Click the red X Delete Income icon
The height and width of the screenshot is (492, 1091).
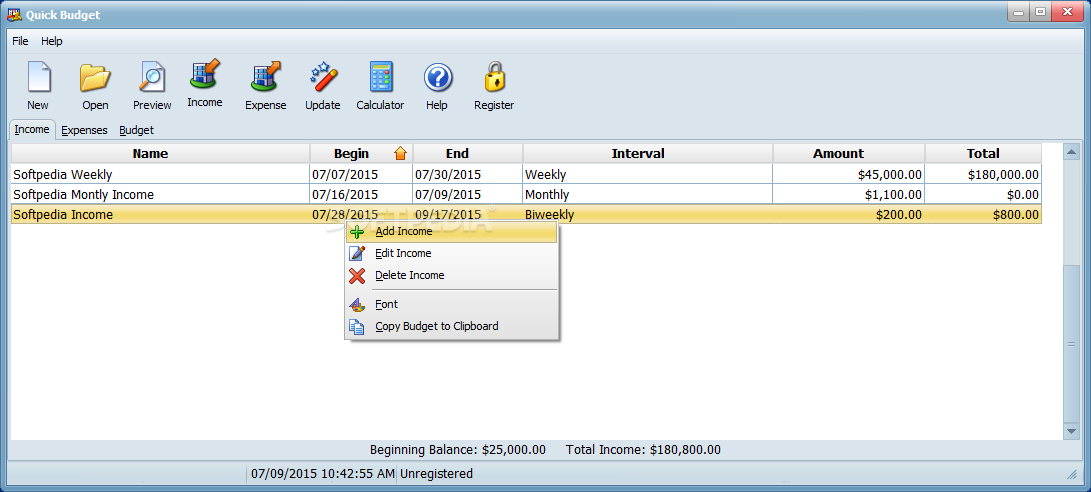coord(357,276)
